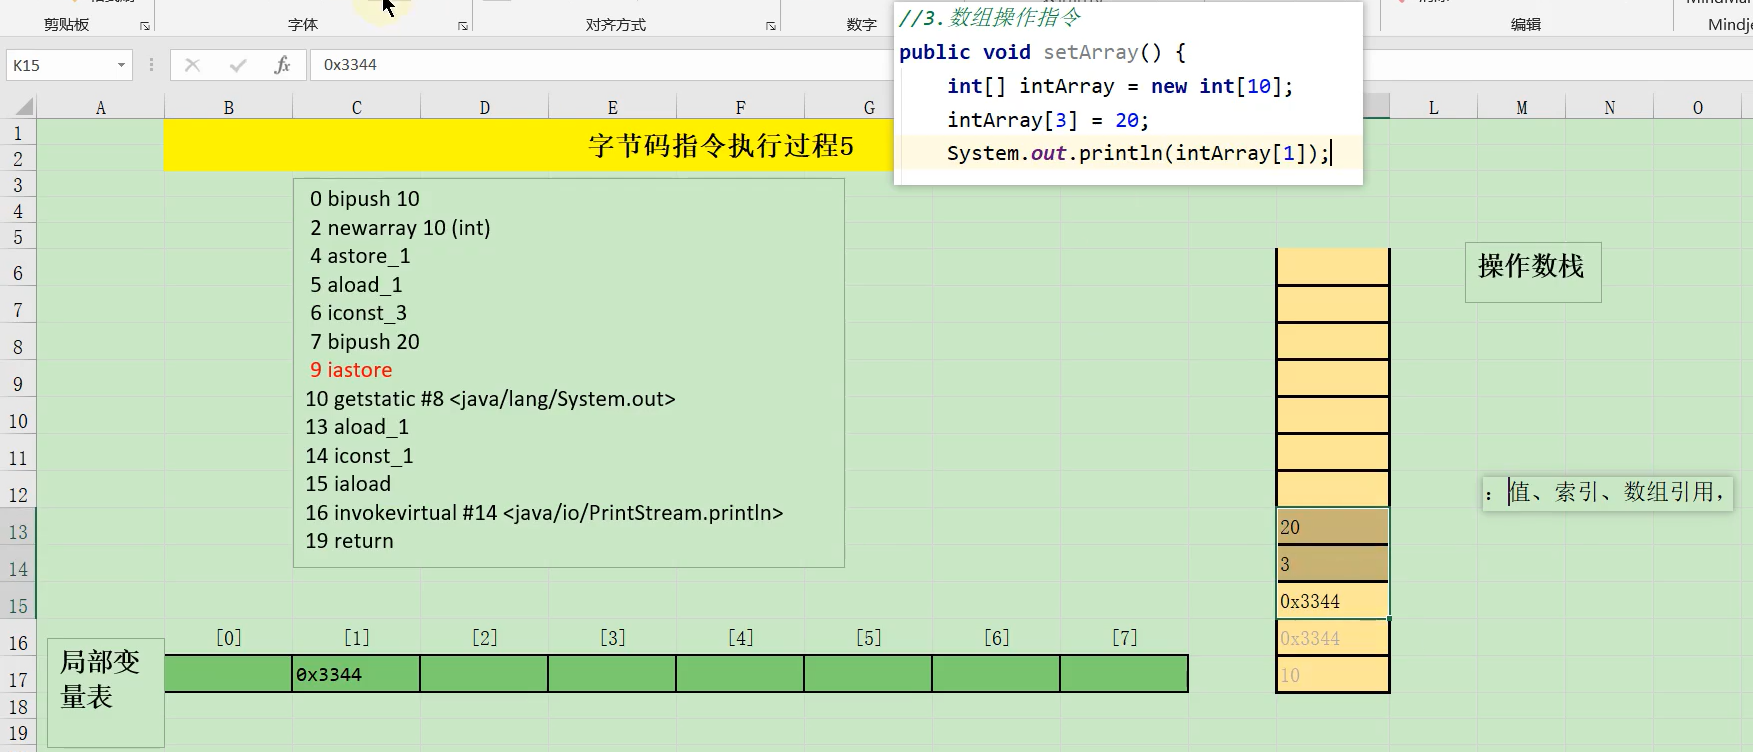Click the text box 值、索引、数组引用
1753x752 pixels.
tap(1608, 493)
